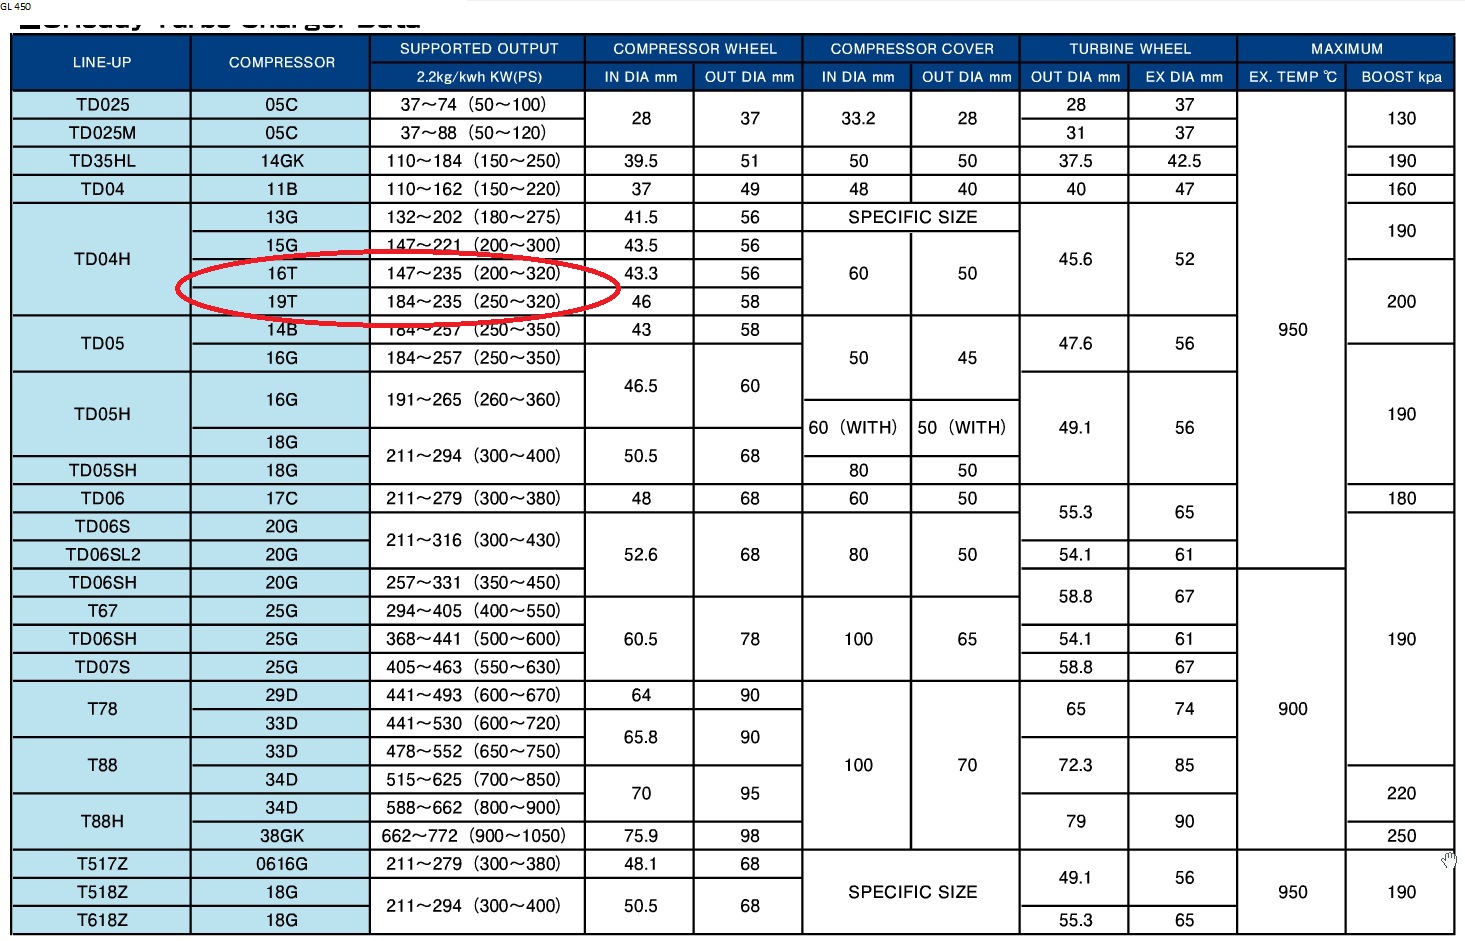Select the COMPRESSOR column header
Image resolution: width=1465 pixels, height=941 pixels.
coord(281,62)
